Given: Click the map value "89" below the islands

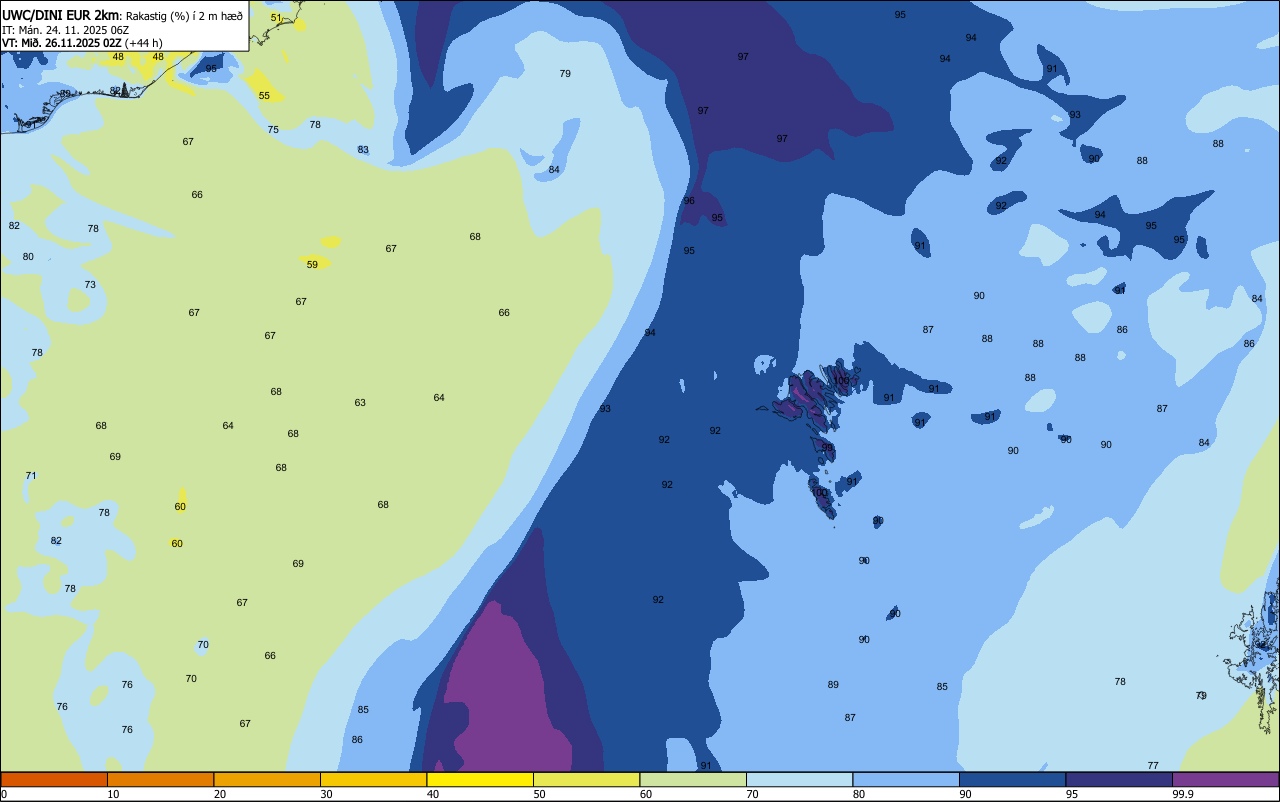Looking at the screenshot, I should pyautogui.click(x=833, y=685).
